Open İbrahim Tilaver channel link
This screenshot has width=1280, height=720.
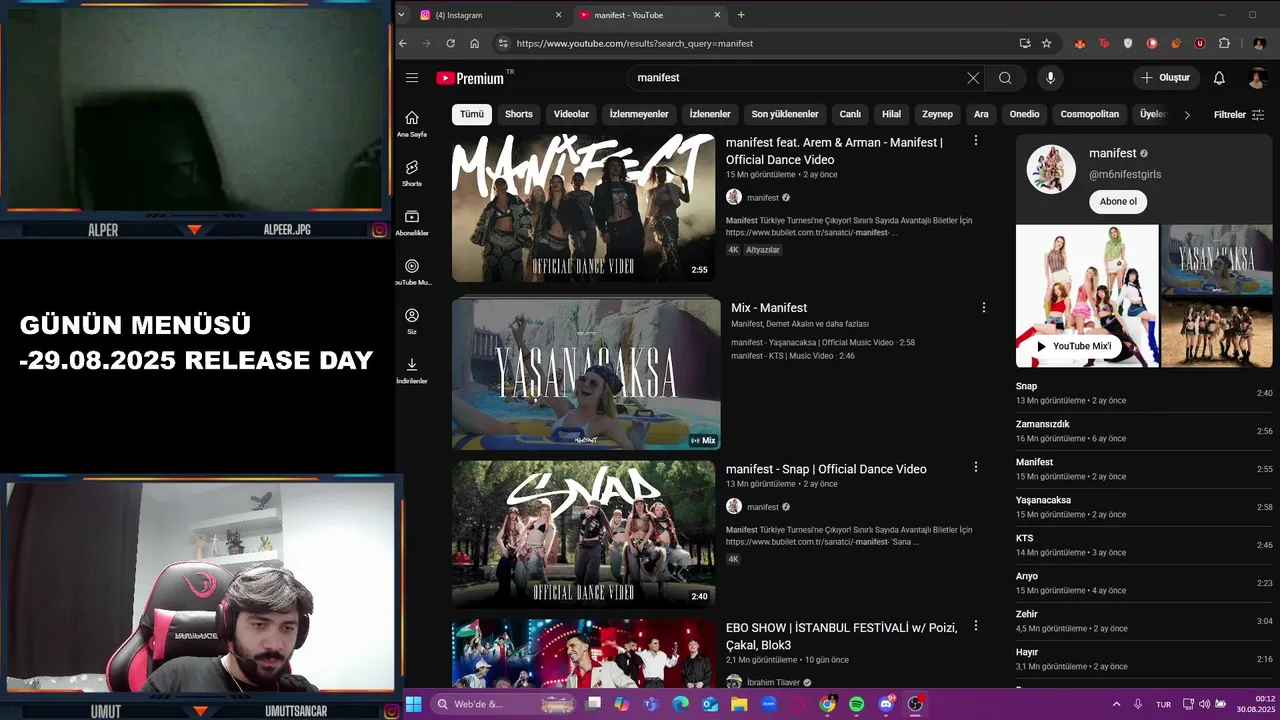[x=773, y=682]
